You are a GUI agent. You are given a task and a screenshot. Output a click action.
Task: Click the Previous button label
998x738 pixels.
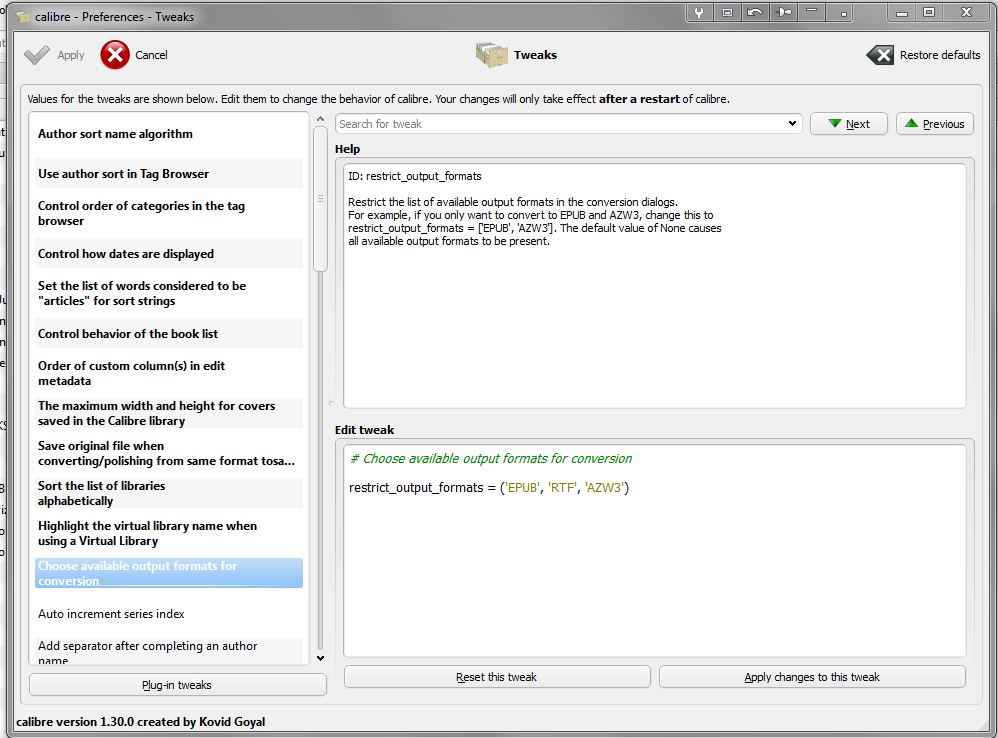pyautogui.click(x=943, y=124)
